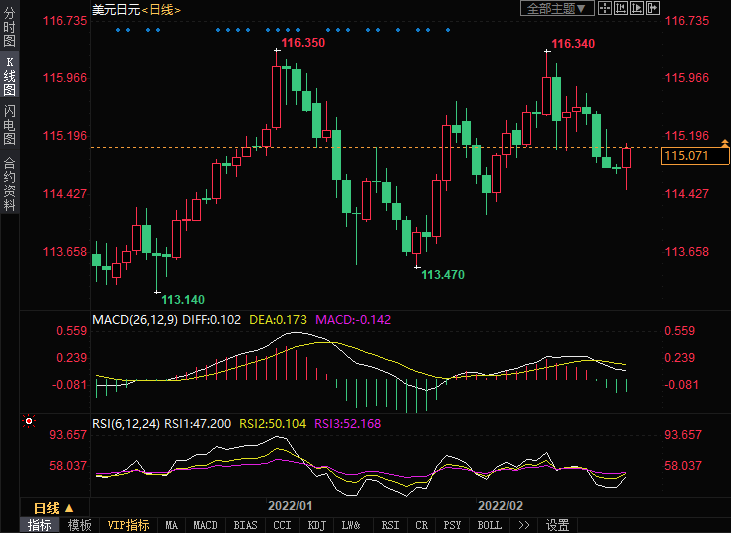
Task: Switch to the 模板 tab
Action: (x=80, y=525)
